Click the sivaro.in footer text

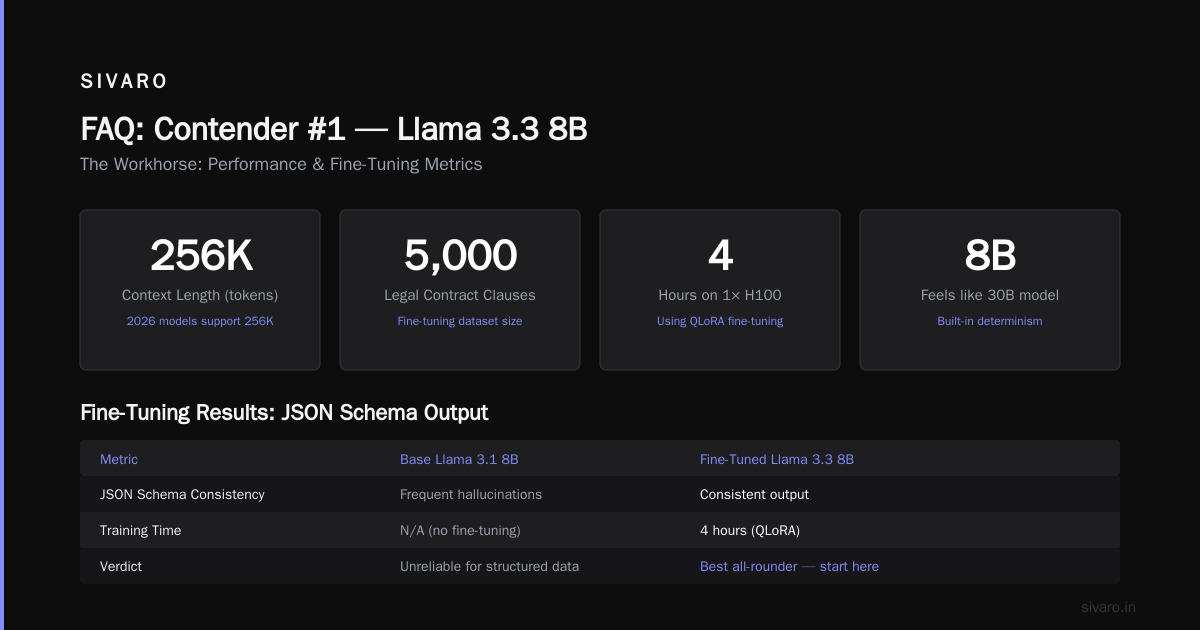click(1109, 607)
